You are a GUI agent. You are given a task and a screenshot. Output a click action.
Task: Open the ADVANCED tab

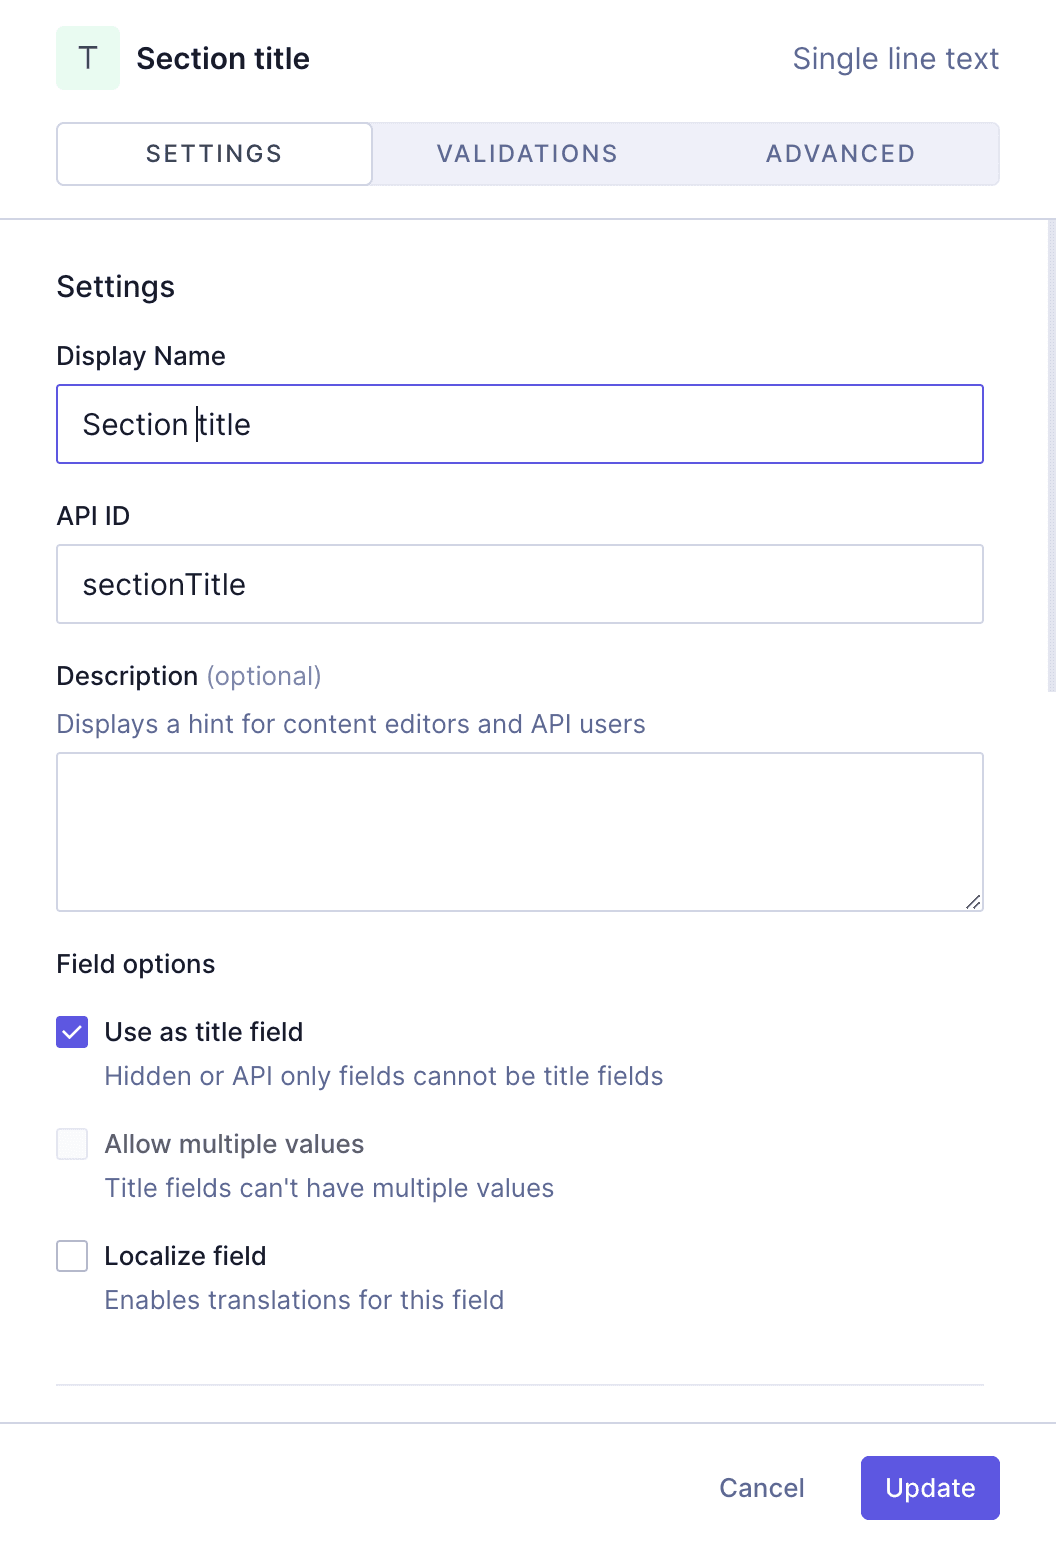point(840,153)
